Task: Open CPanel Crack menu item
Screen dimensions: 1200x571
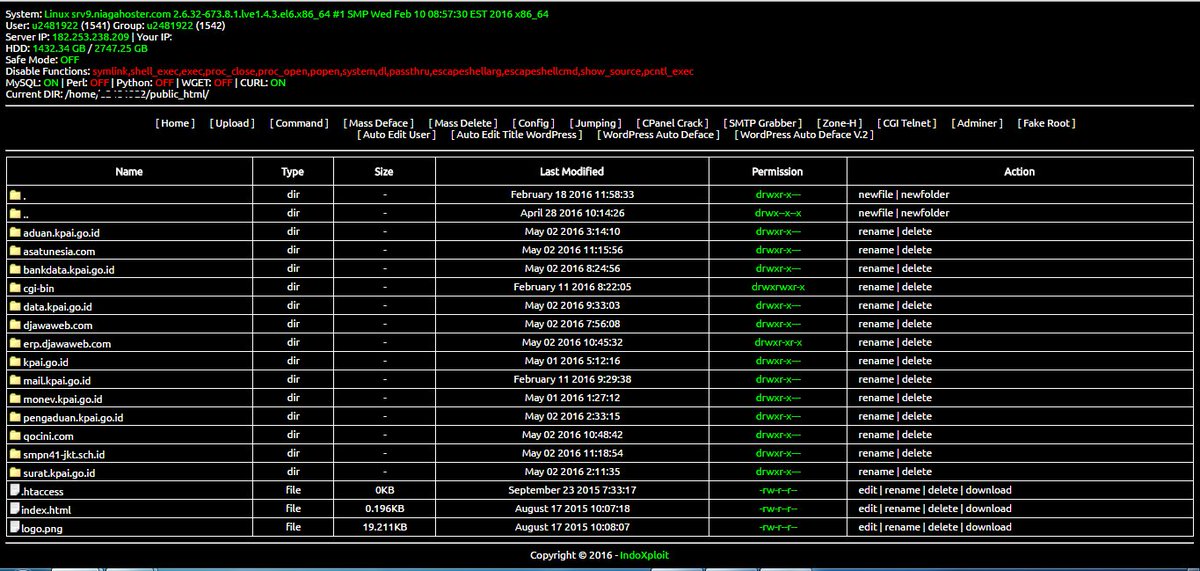Action: point(673,123)
